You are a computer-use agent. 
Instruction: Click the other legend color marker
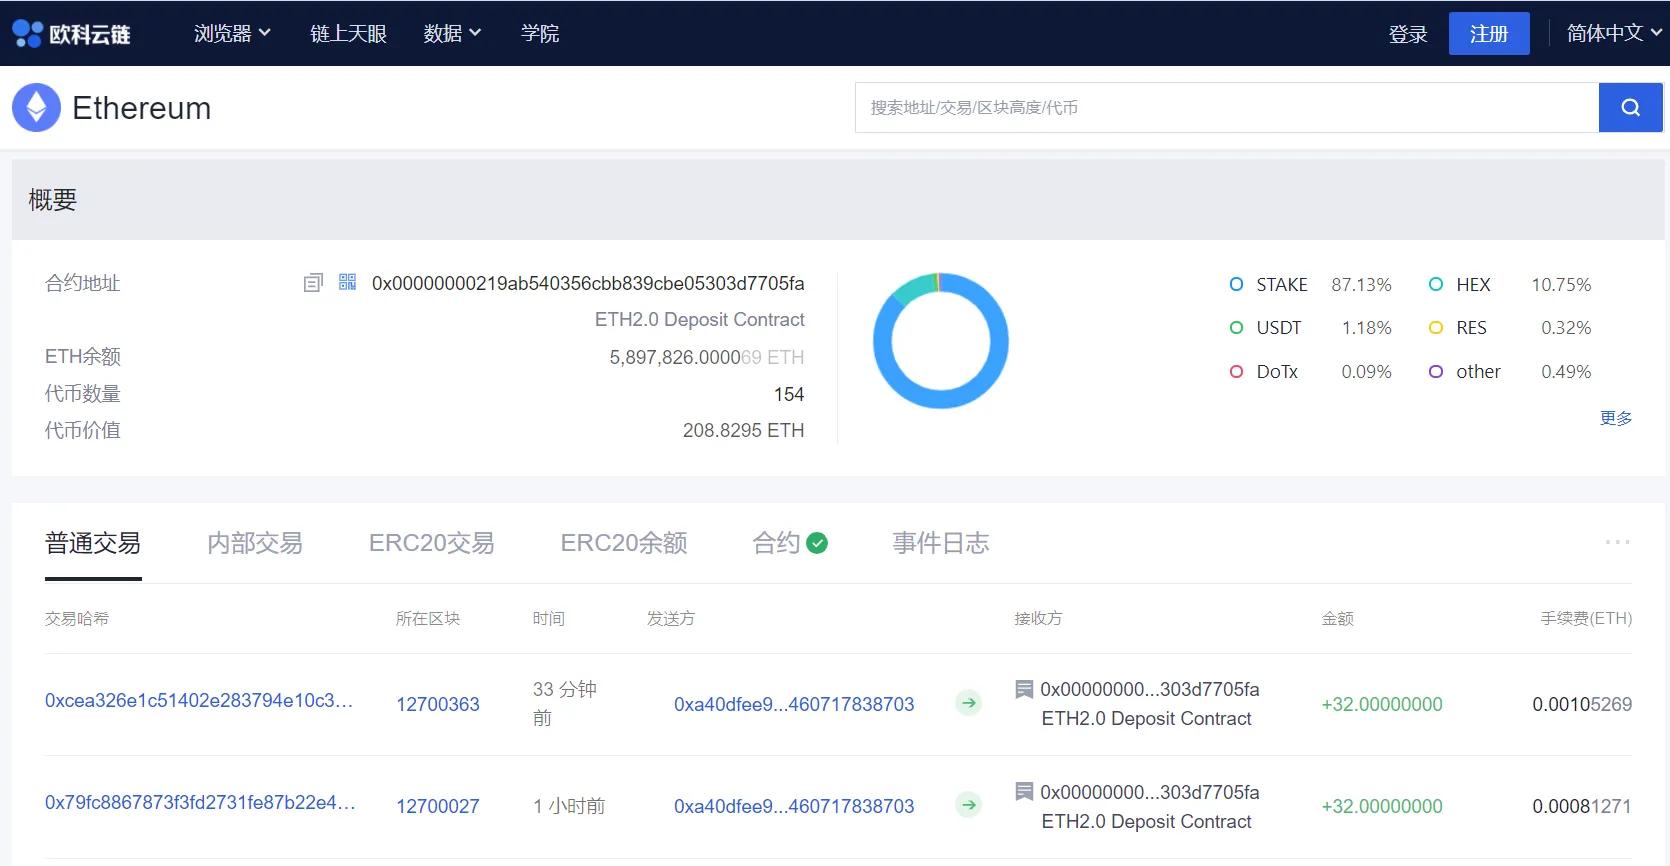pos(1436,371)
